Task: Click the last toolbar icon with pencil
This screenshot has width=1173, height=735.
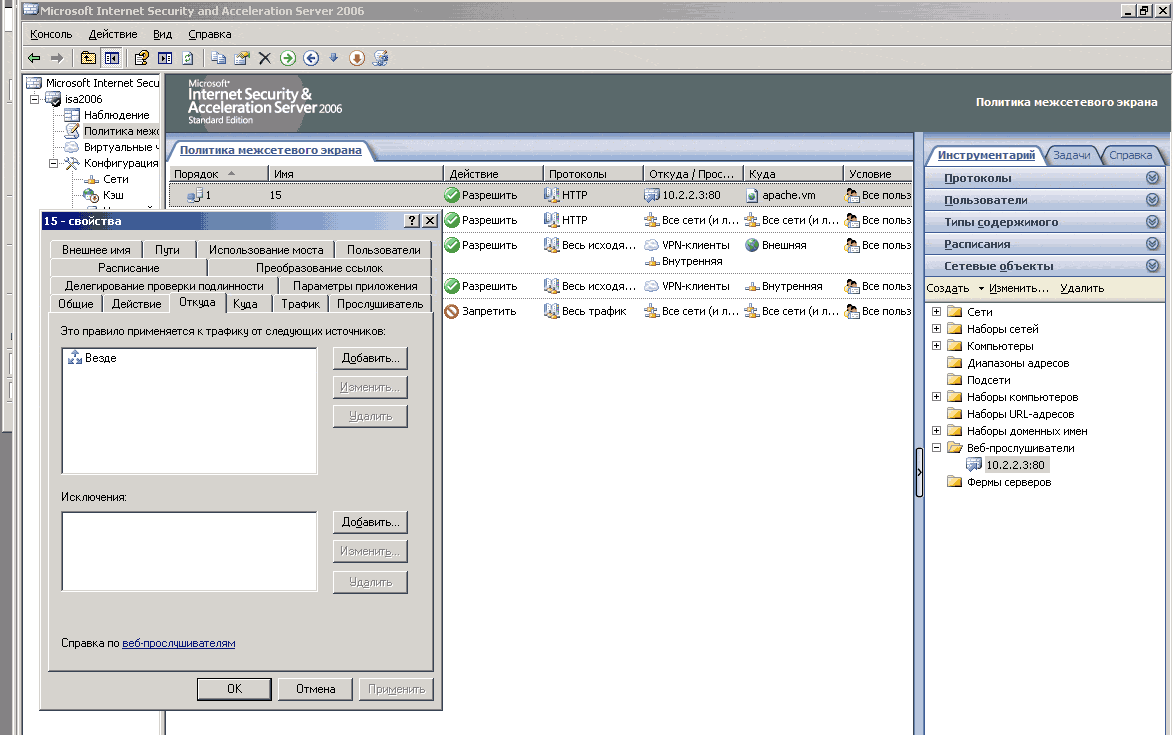Action: (x=380, y=58)
